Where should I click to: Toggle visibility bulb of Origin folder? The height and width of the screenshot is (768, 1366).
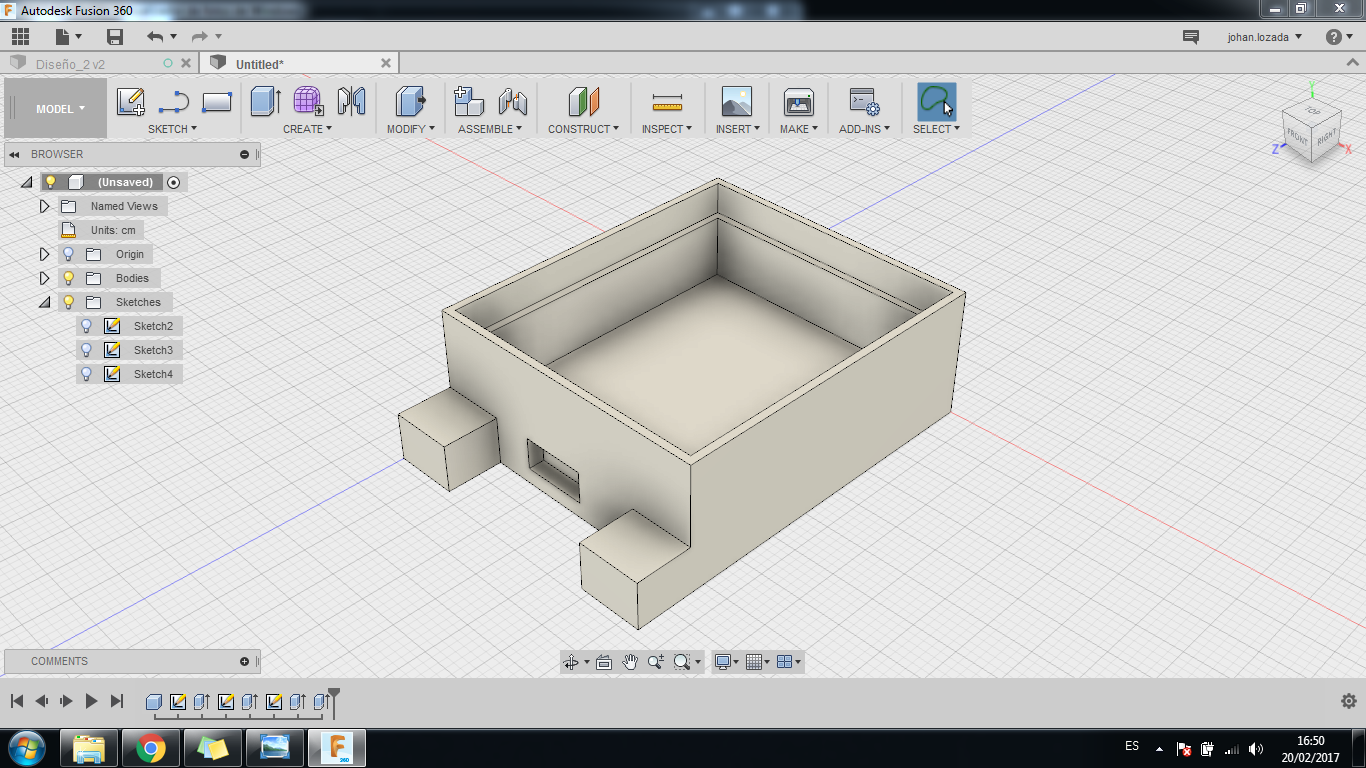tap(68, 254)
